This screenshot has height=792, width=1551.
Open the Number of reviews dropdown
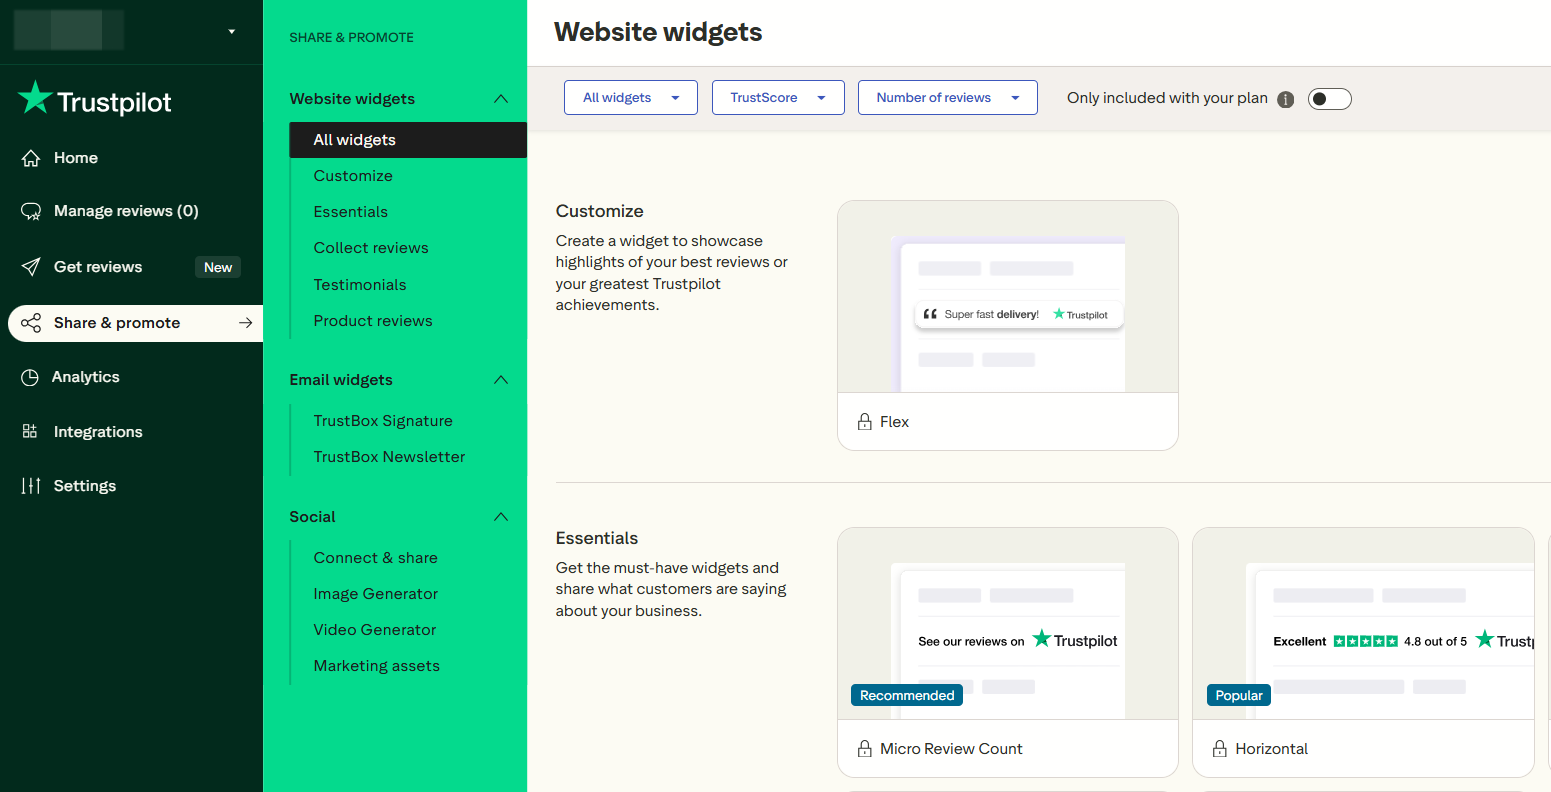coord(948,98)
